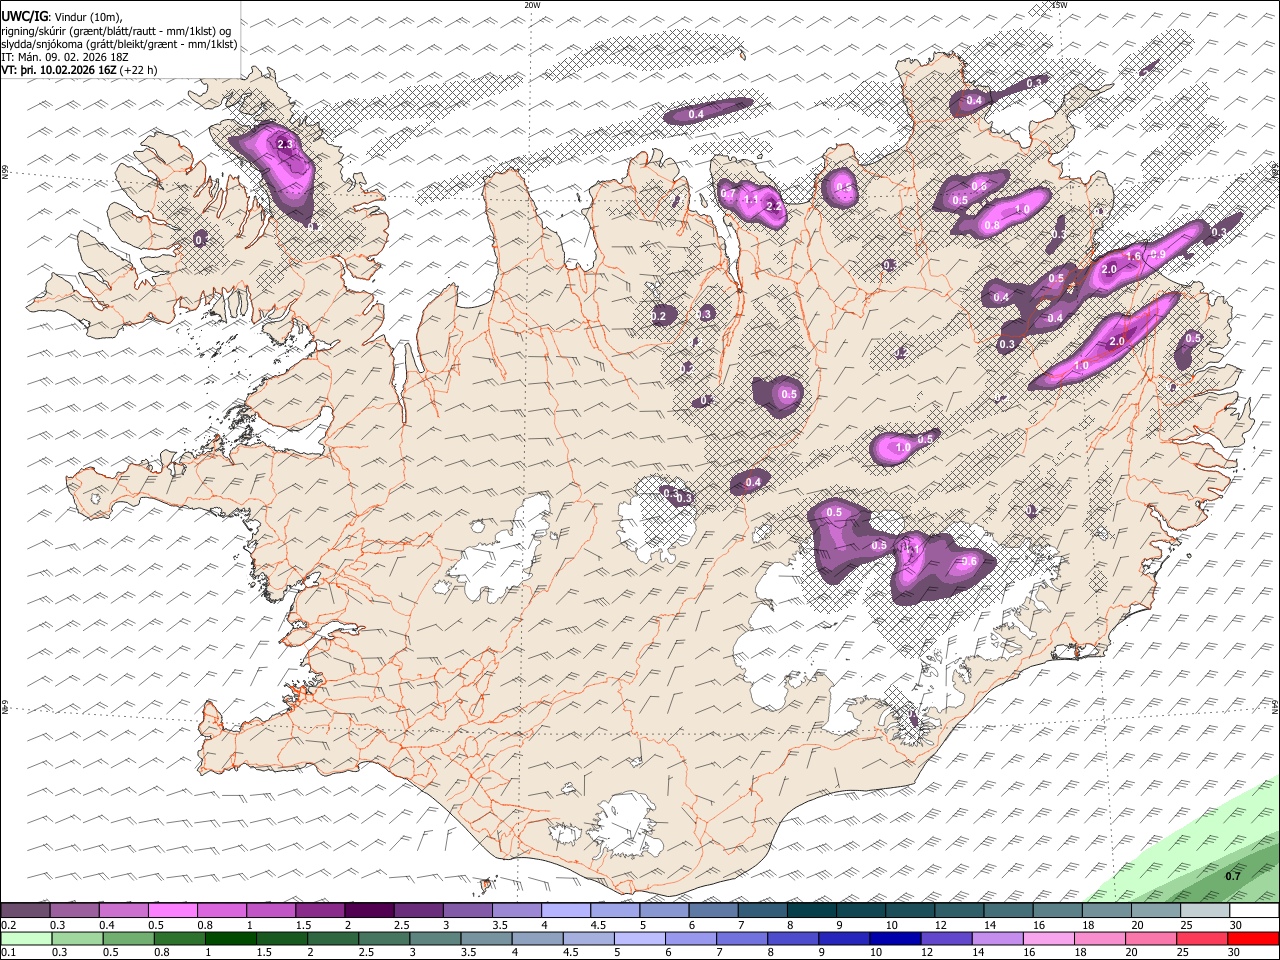Click the 0.1 label under the rain scale

pos(7,953)
